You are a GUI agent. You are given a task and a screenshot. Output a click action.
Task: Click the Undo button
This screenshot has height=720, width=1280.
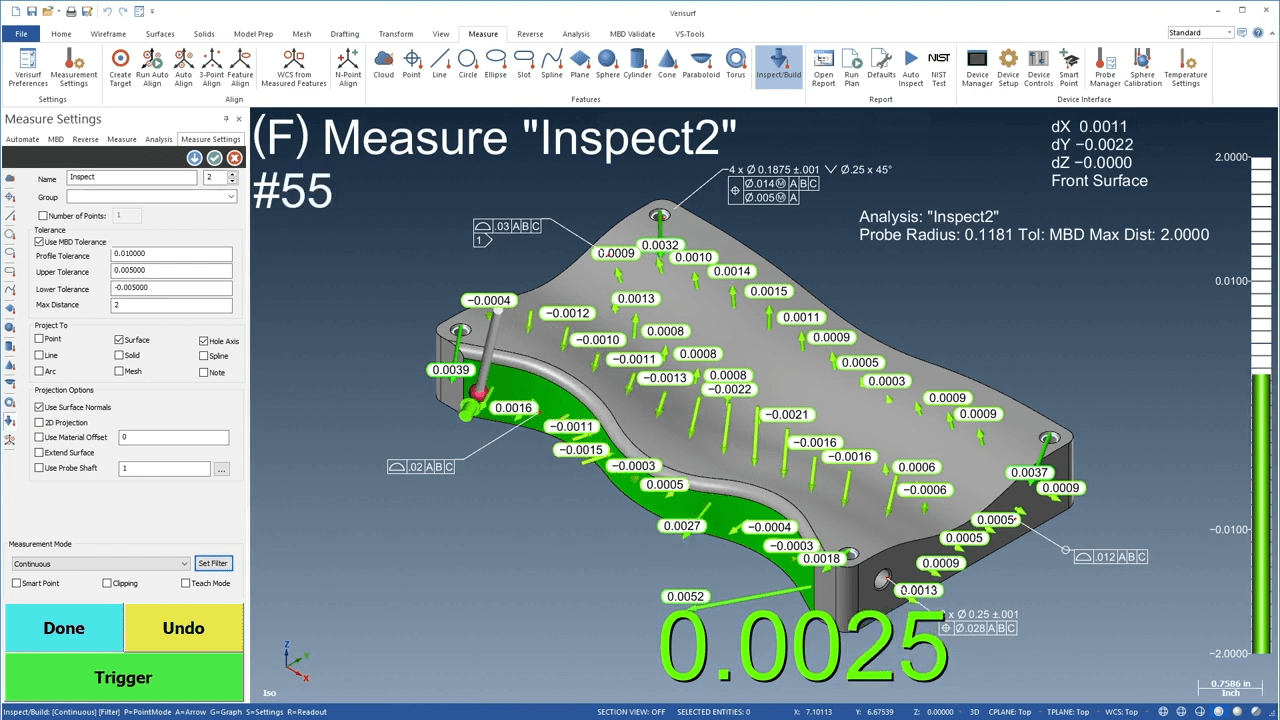tap(183, 628)
